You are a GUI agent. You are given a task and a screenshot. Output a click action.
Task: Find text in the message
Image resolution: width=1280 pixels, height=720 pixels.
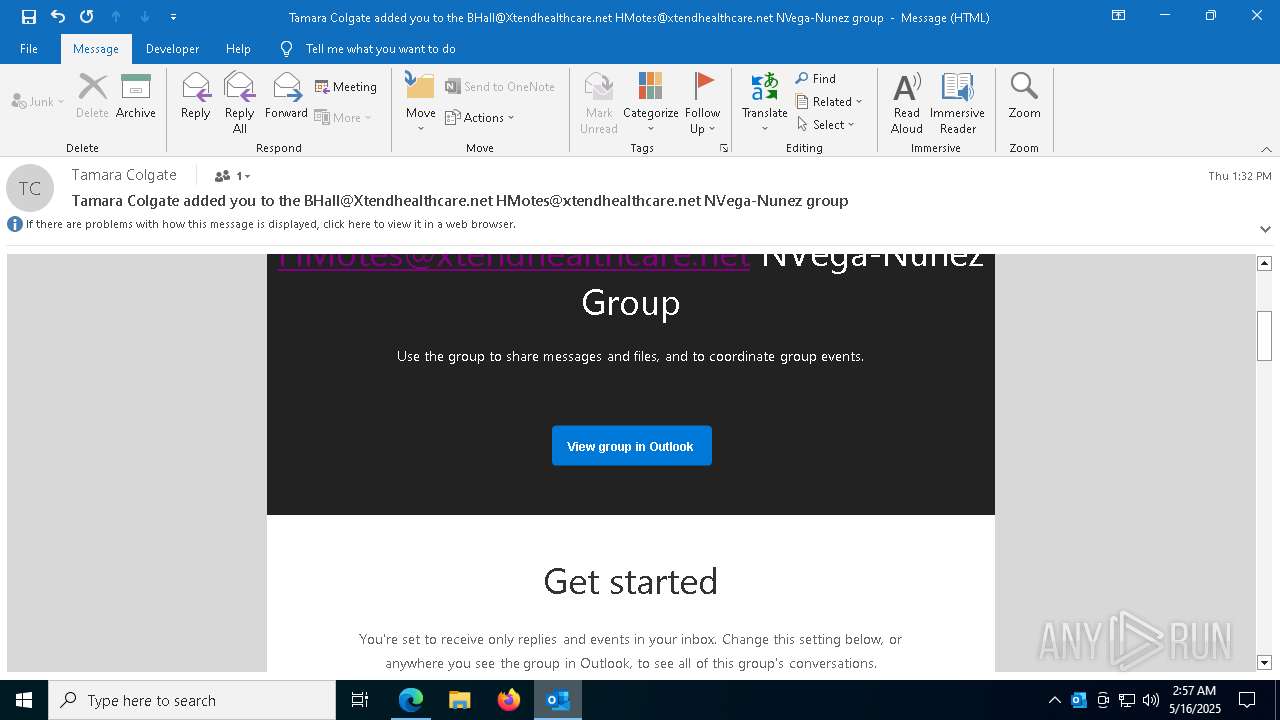click(816, 78)
